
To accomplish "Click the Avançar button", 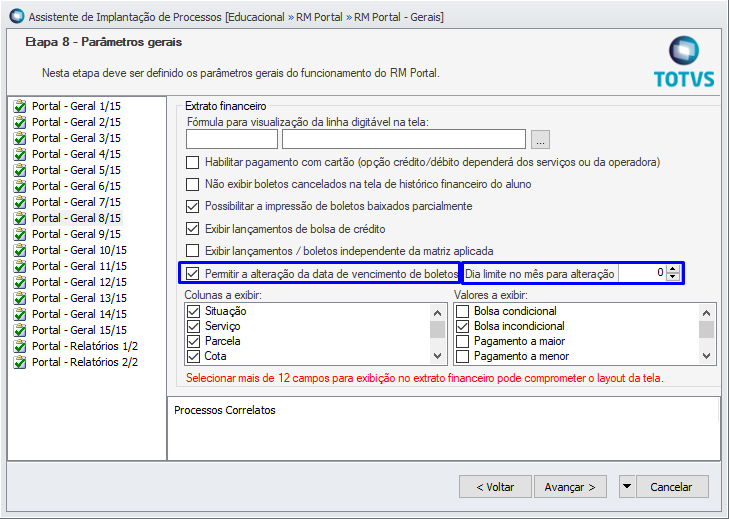I will (x=571, y=487).
